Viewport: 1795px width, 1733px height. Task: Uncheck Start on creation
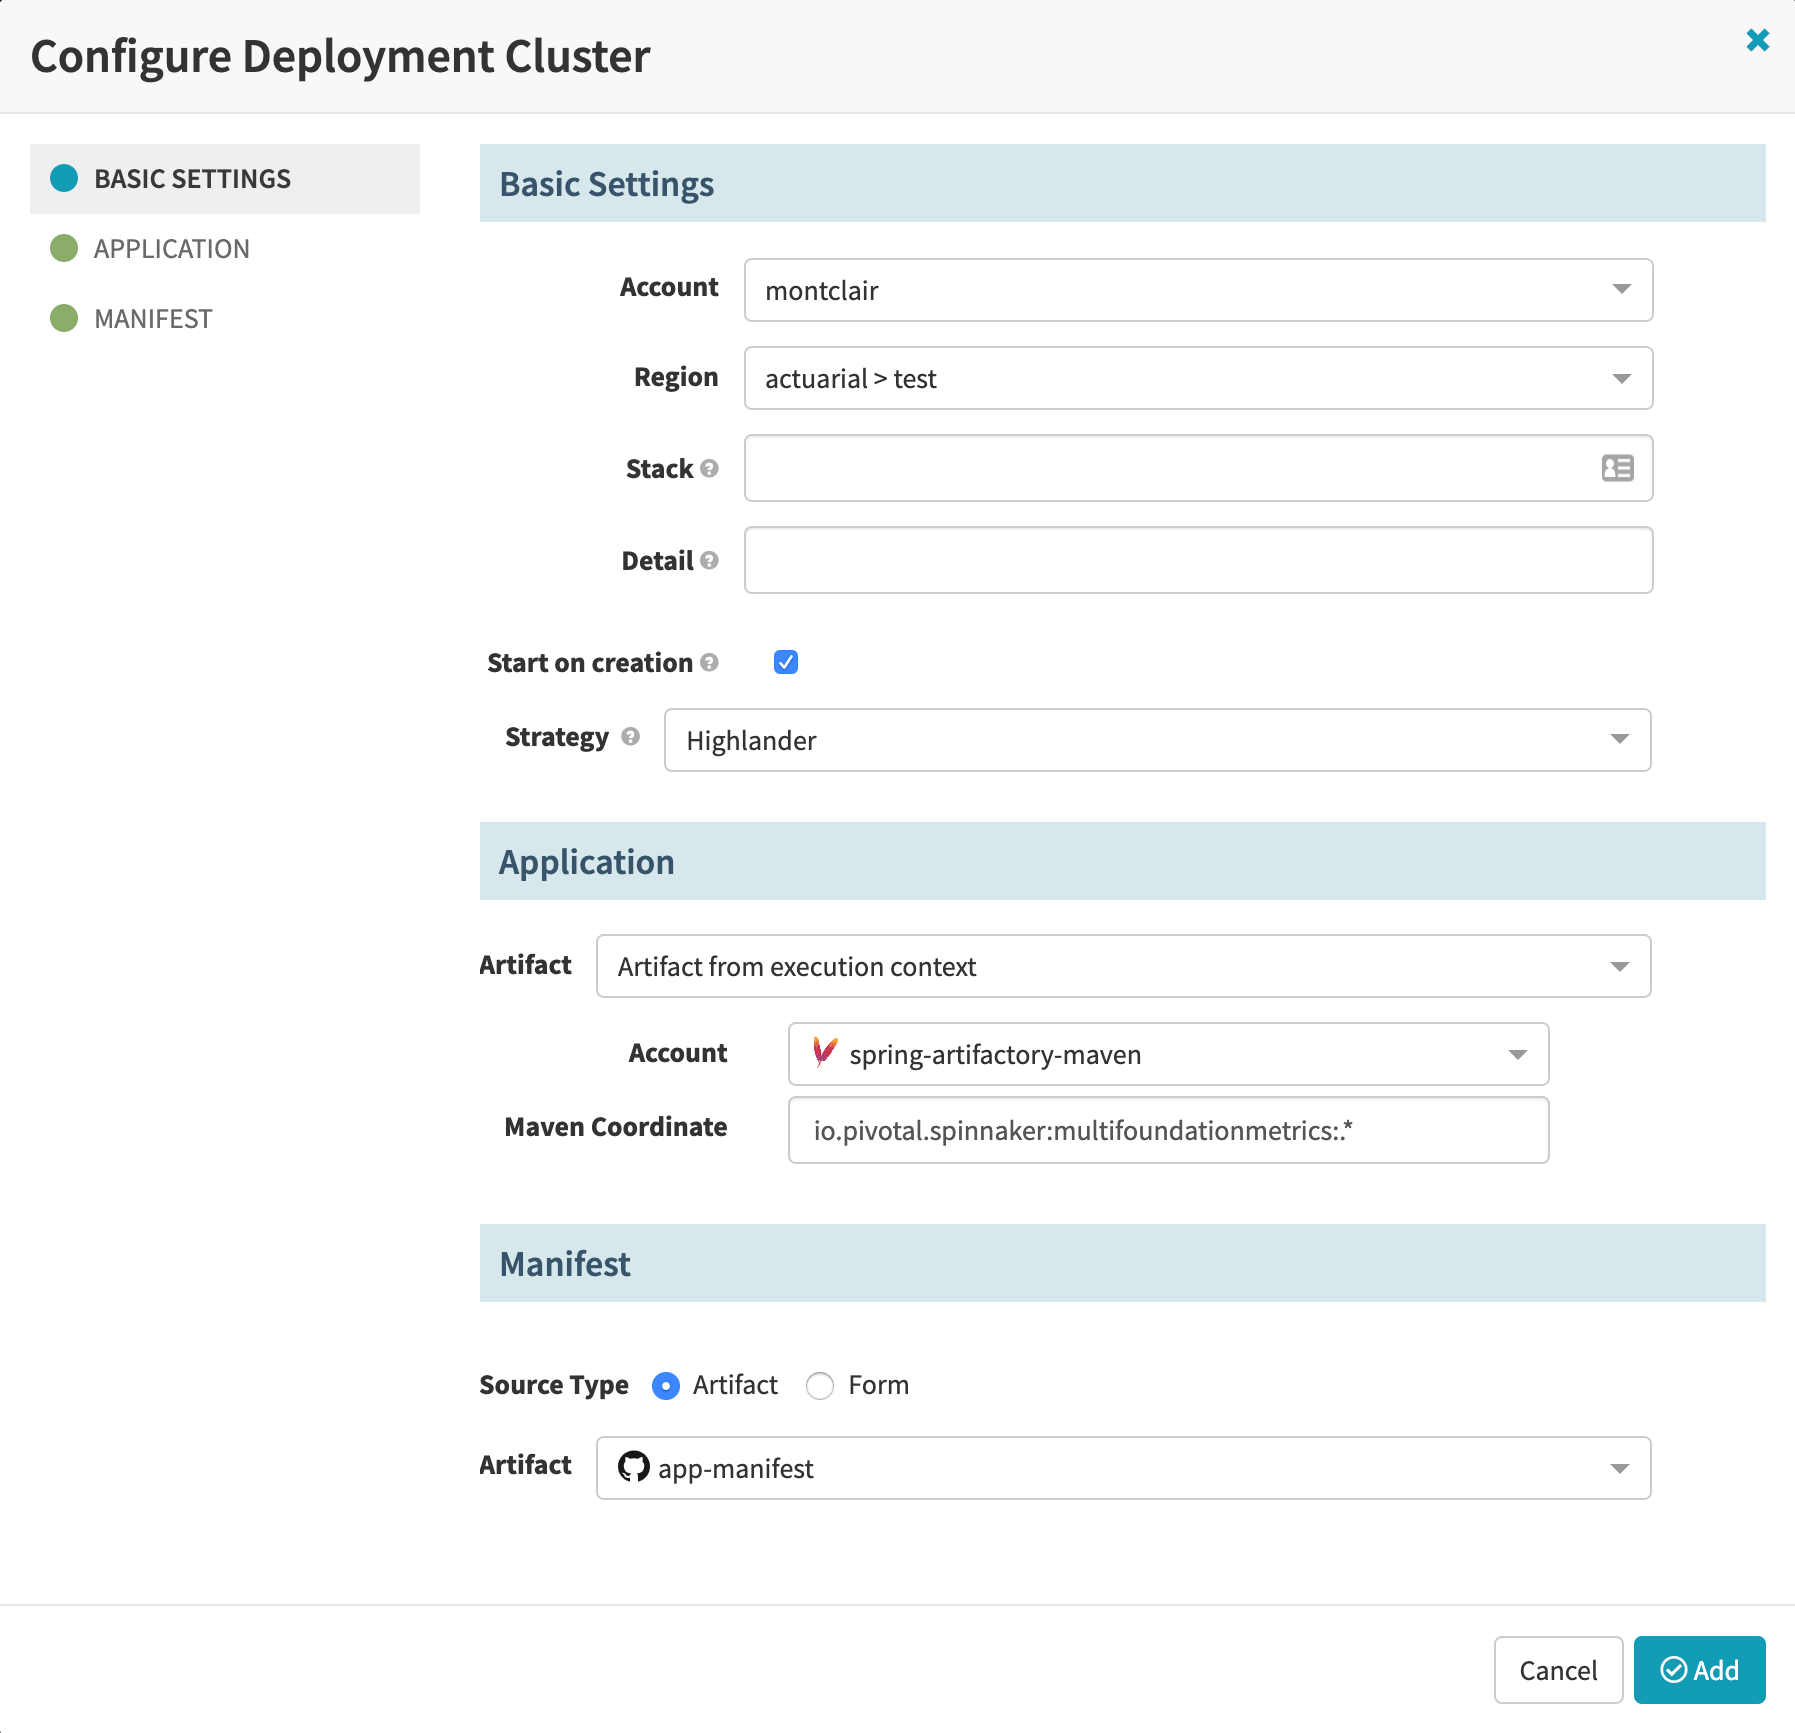pyautogui.click(x=786, y=662)
